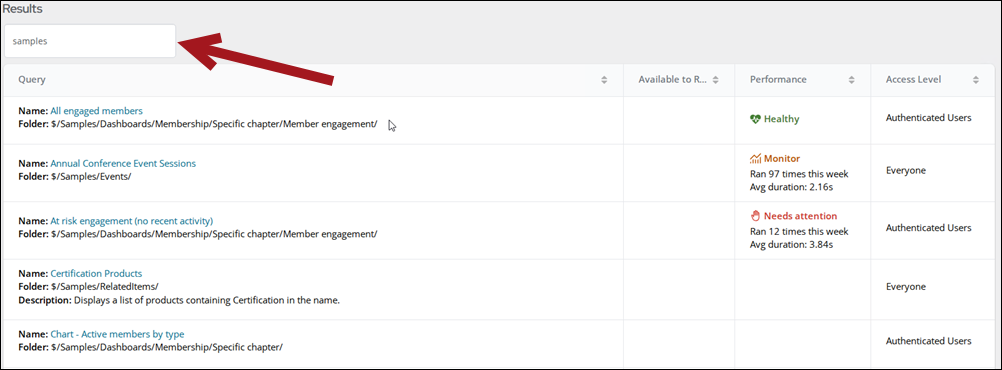This screenshot has width=1002, height=370.
Task: Click the Access Level header label
Action: tap(914, 80)
